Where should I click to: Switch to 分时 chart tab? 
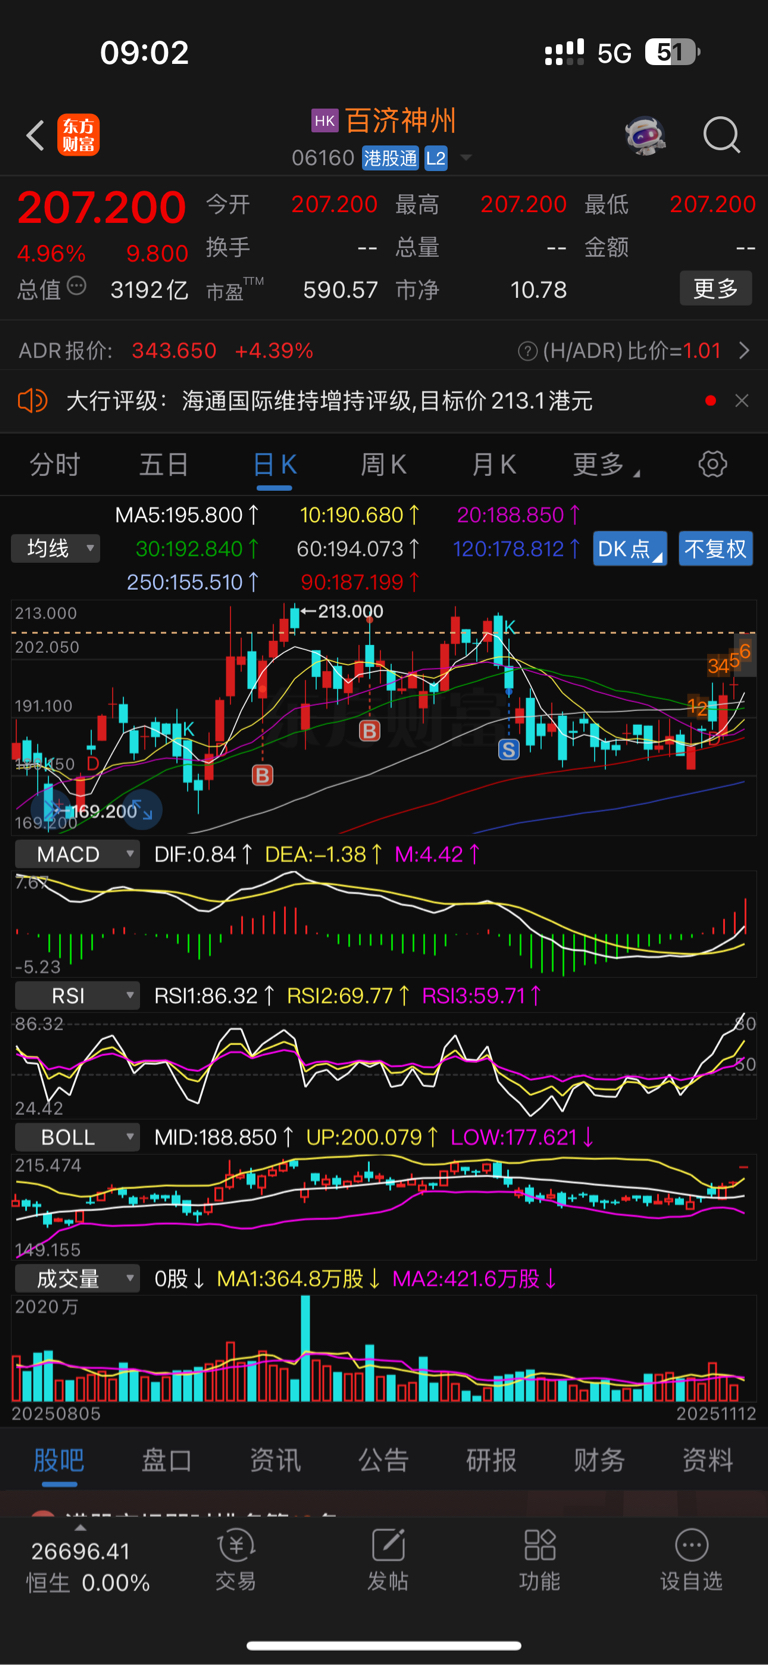pyautogui.click(x=55, y=464)
